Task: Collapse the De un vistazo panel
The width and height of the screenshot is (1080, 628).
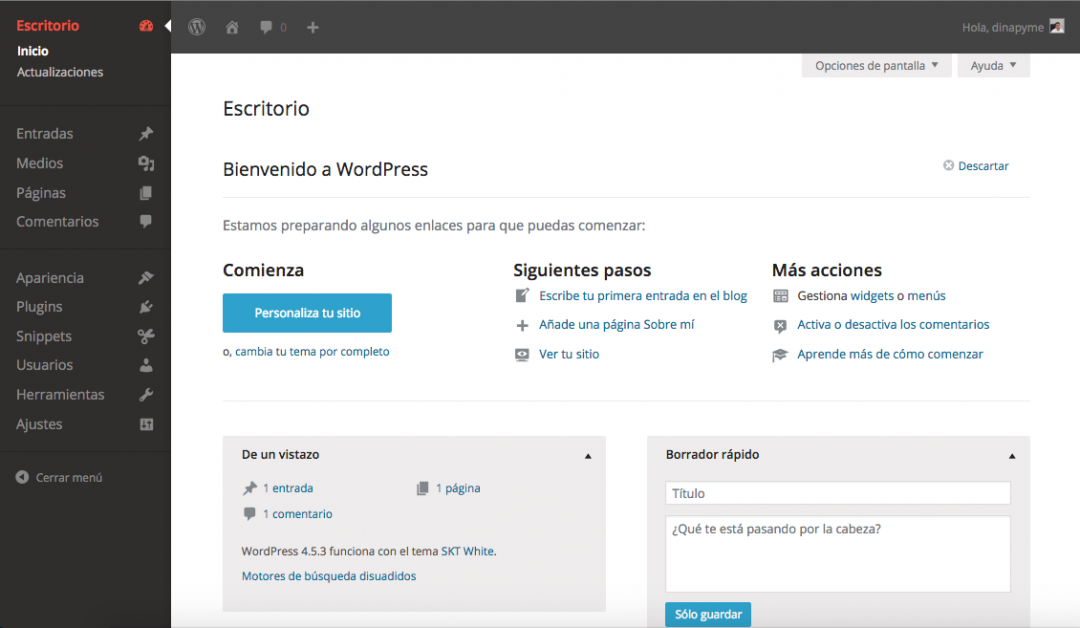Action: (588, 455)
